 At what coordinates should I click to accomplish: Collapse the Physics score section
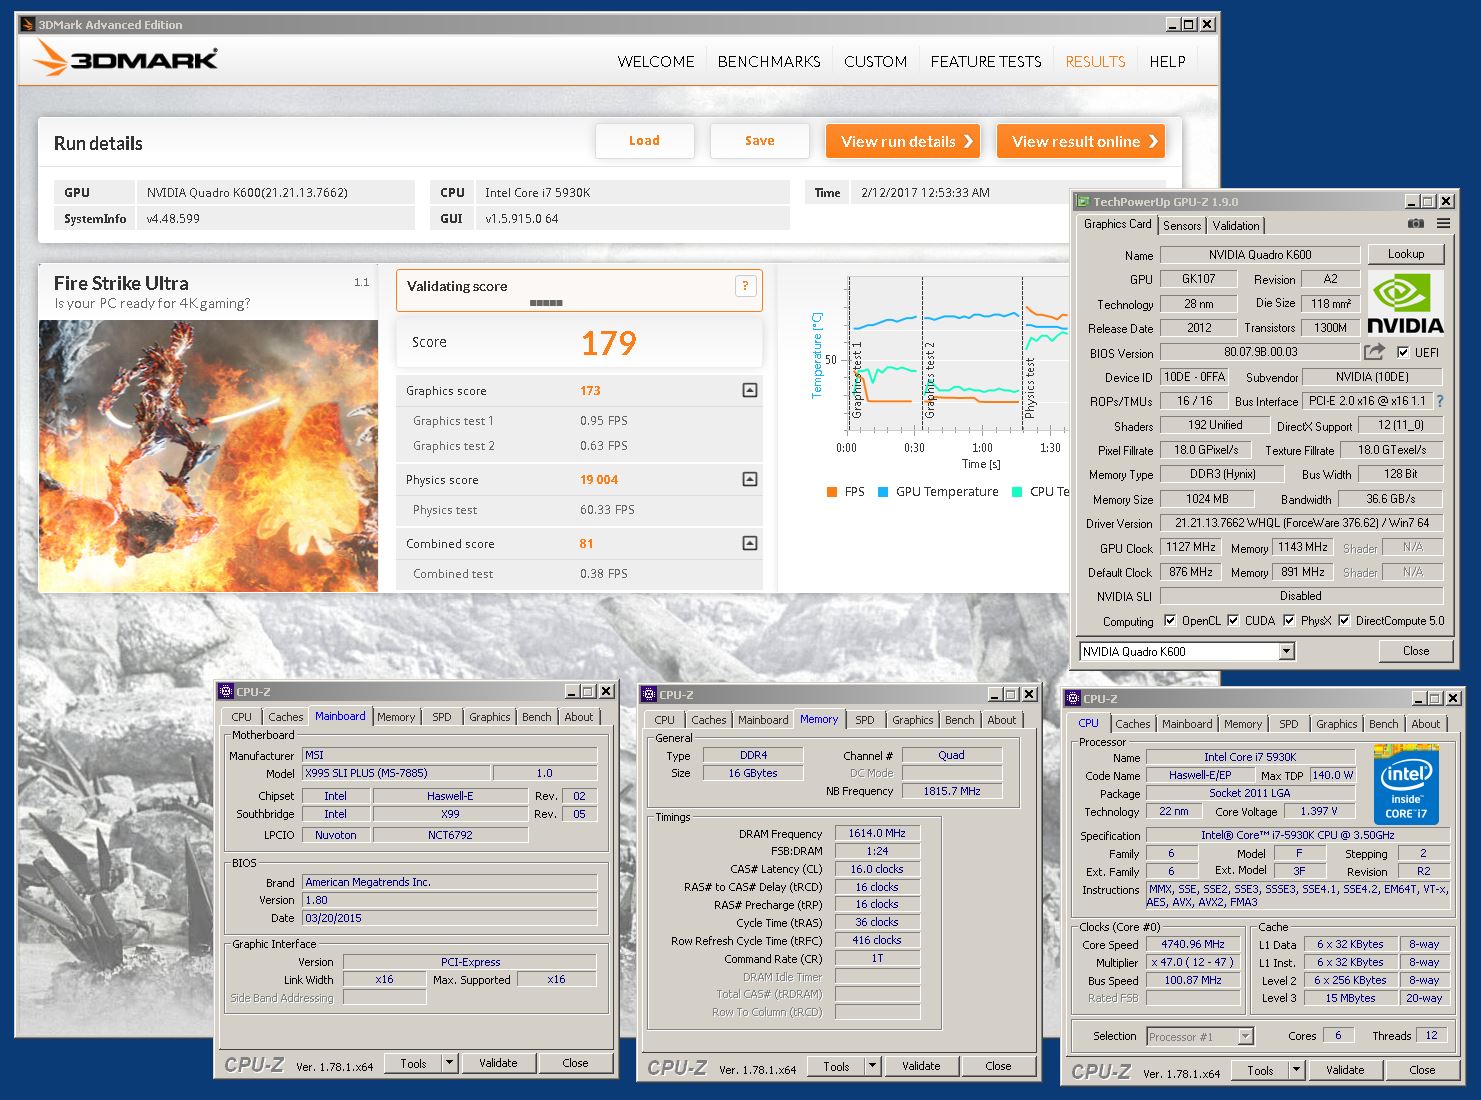coord(750,480)
